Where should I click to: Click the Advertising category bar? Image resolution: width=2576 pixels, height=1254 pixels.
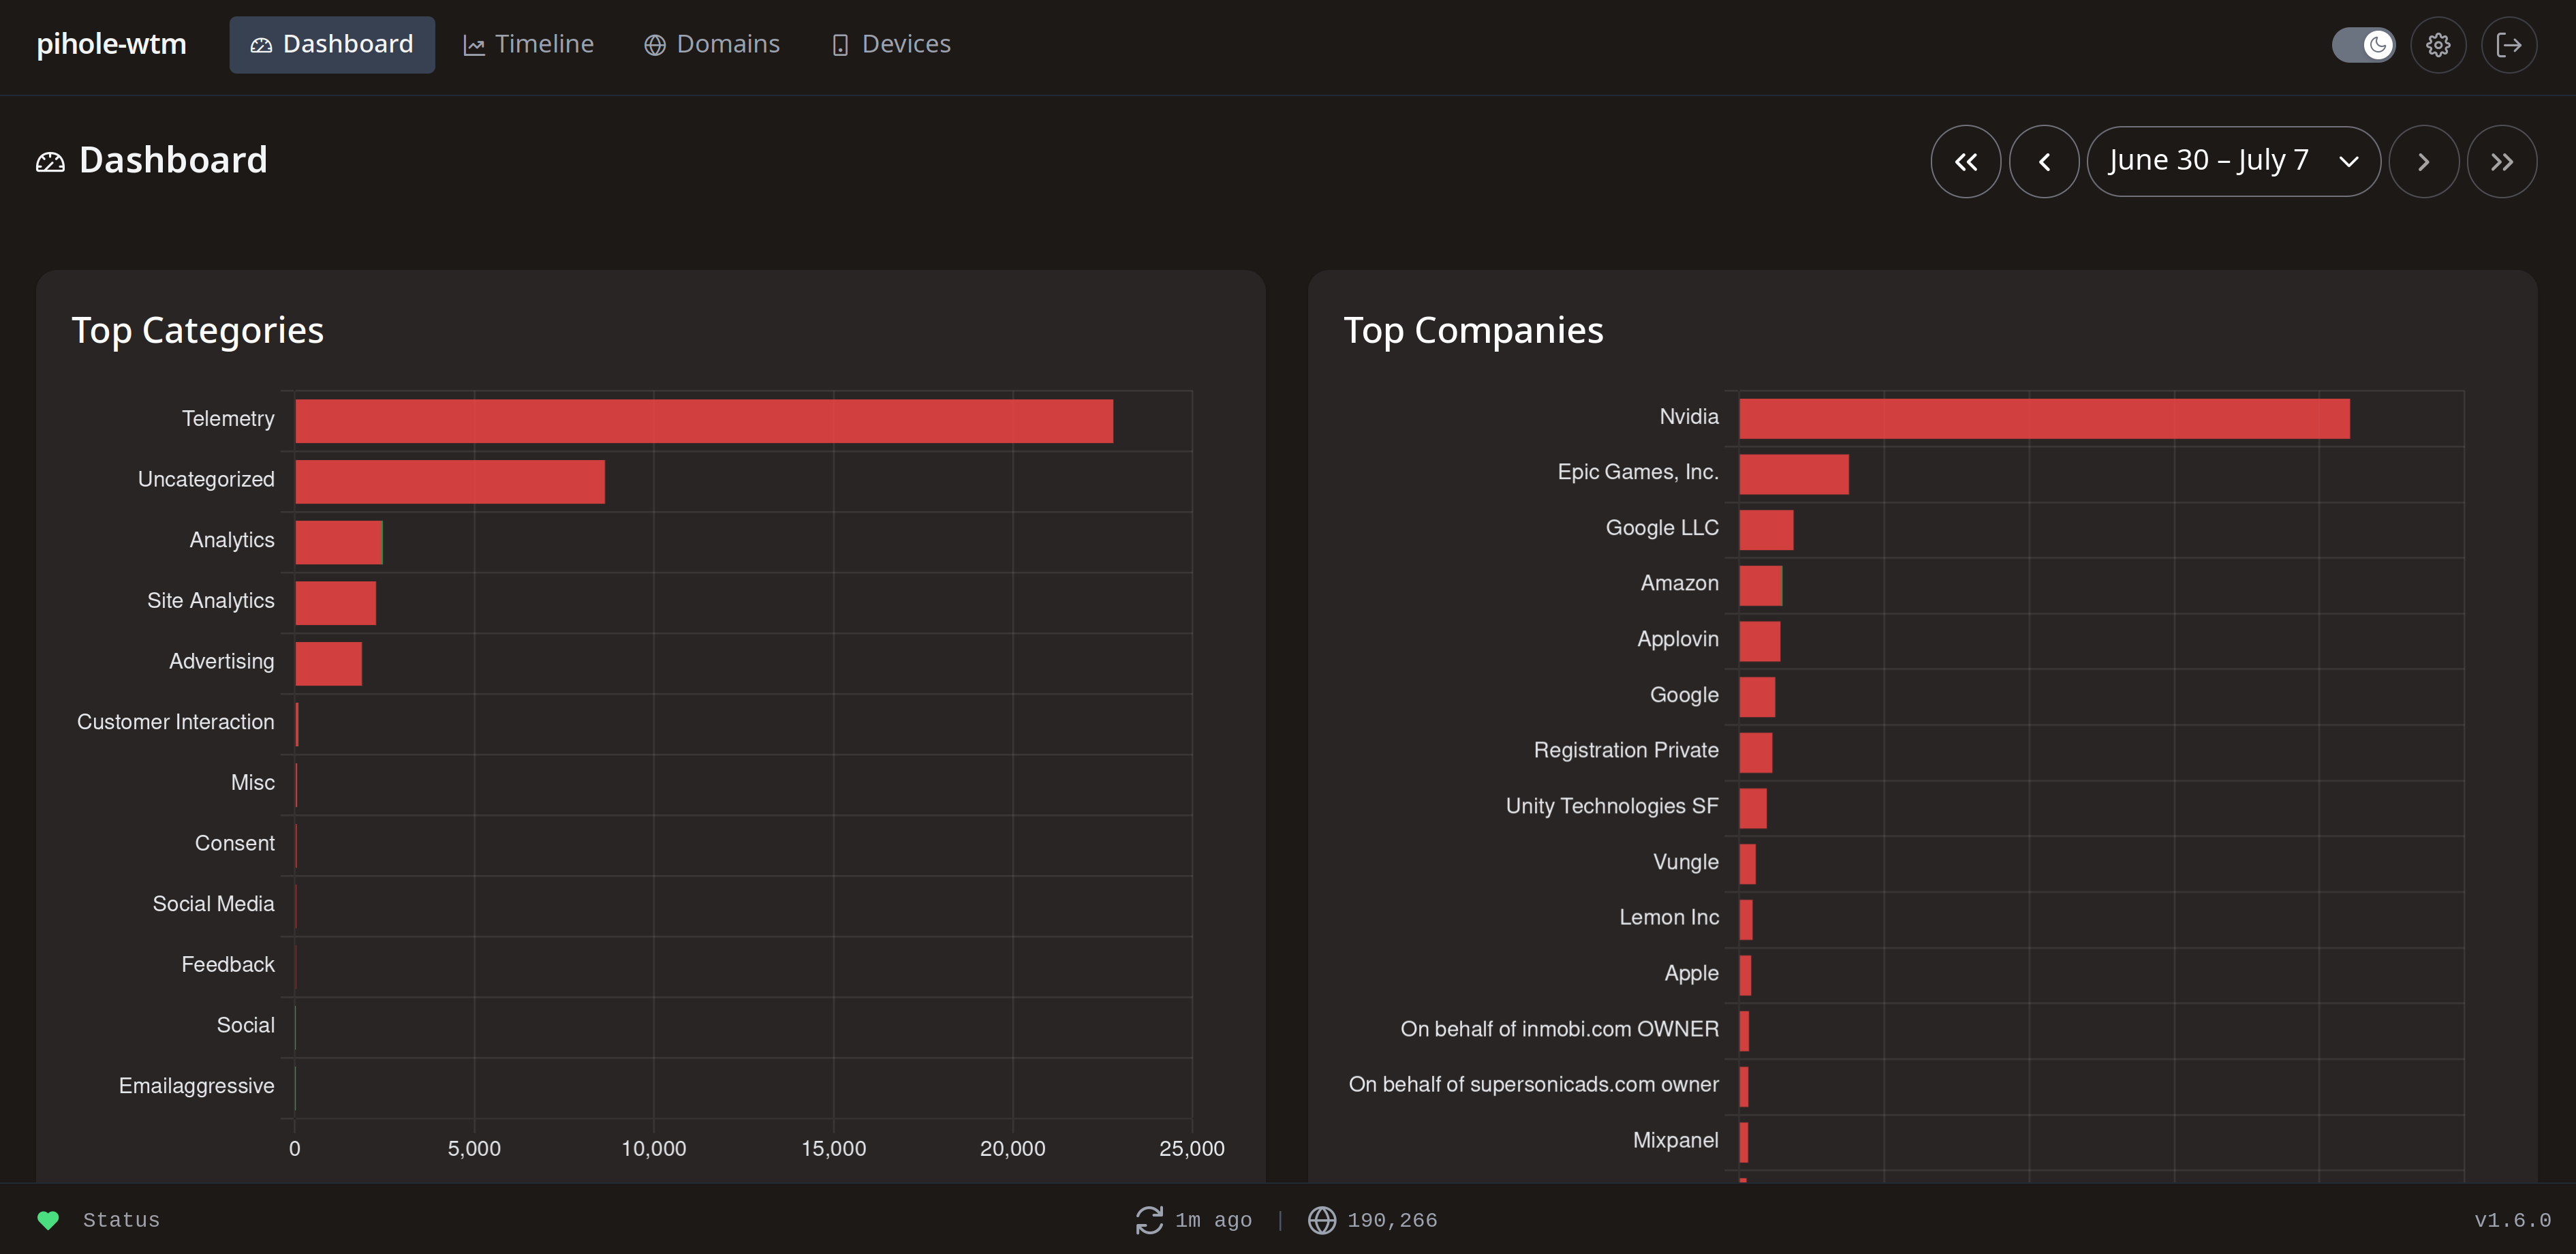tap(328, 664)
